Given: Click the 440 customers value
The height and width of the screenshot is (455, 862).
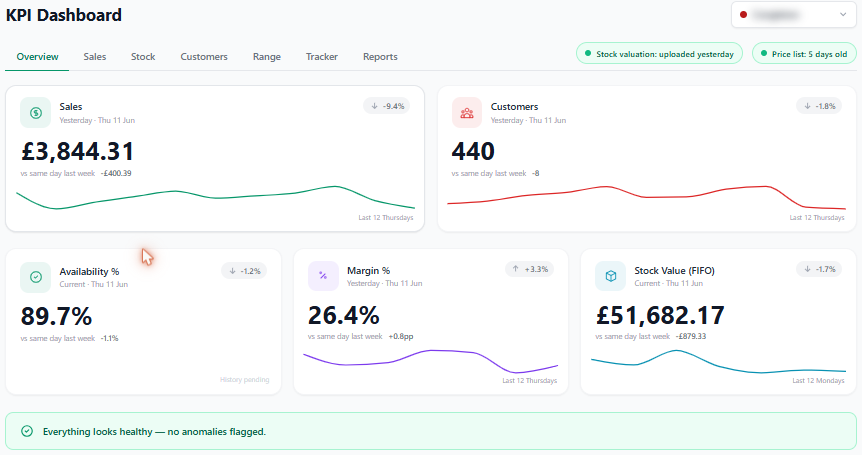Looking at the screenshot, I should [473, 151].
